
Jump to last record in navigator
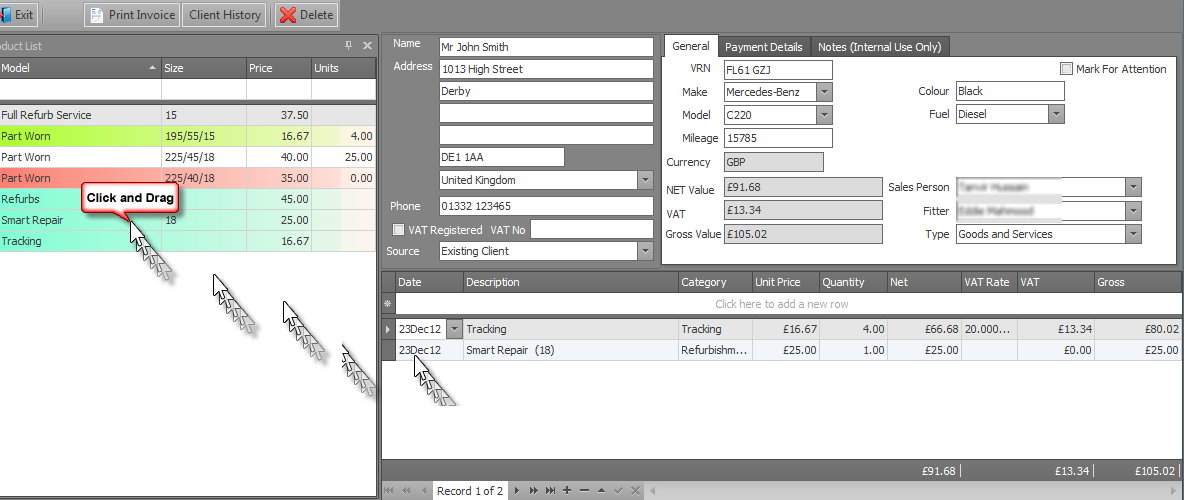(x=549, y=491)
